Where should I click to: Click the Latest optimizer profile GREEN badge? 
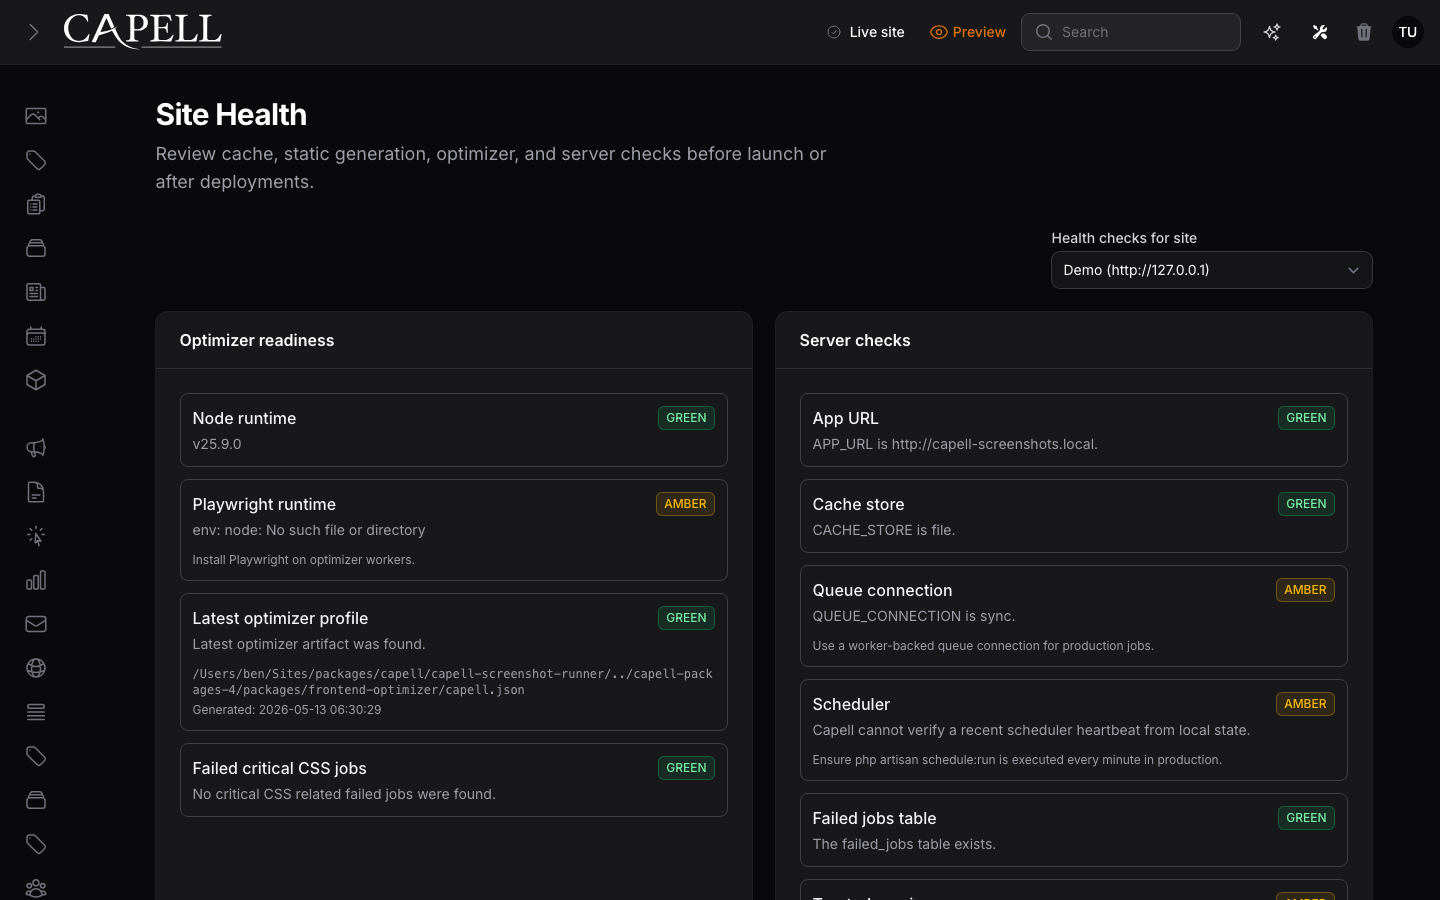(686, 618)
